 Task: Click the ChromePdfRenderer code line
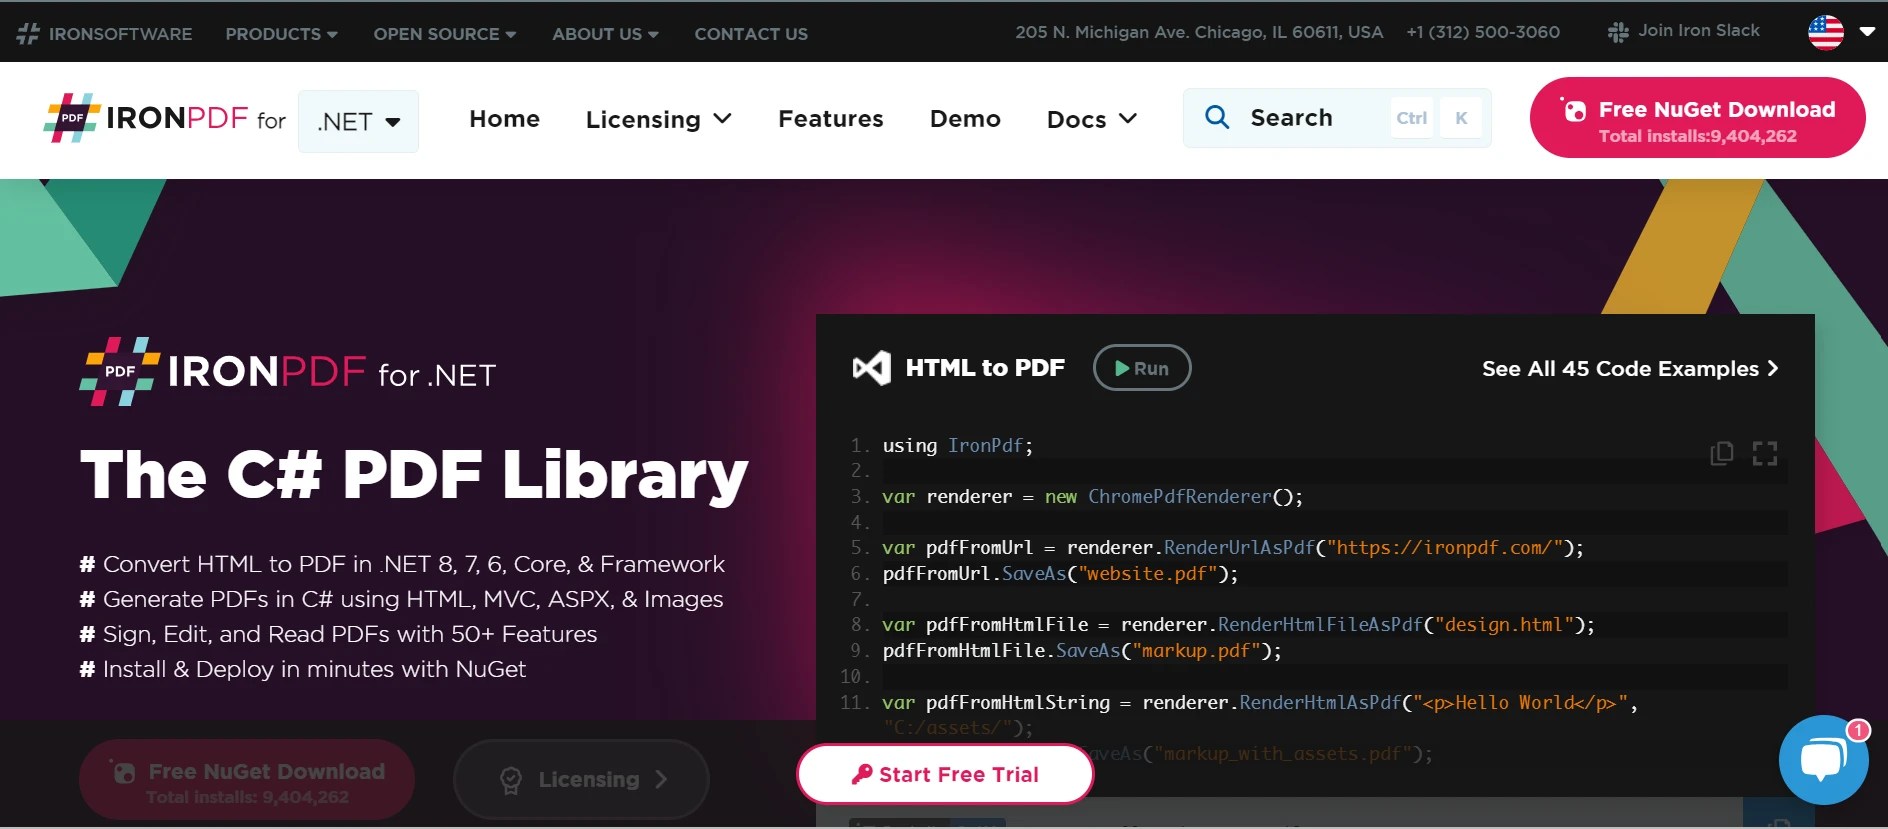pos(1092,497)
